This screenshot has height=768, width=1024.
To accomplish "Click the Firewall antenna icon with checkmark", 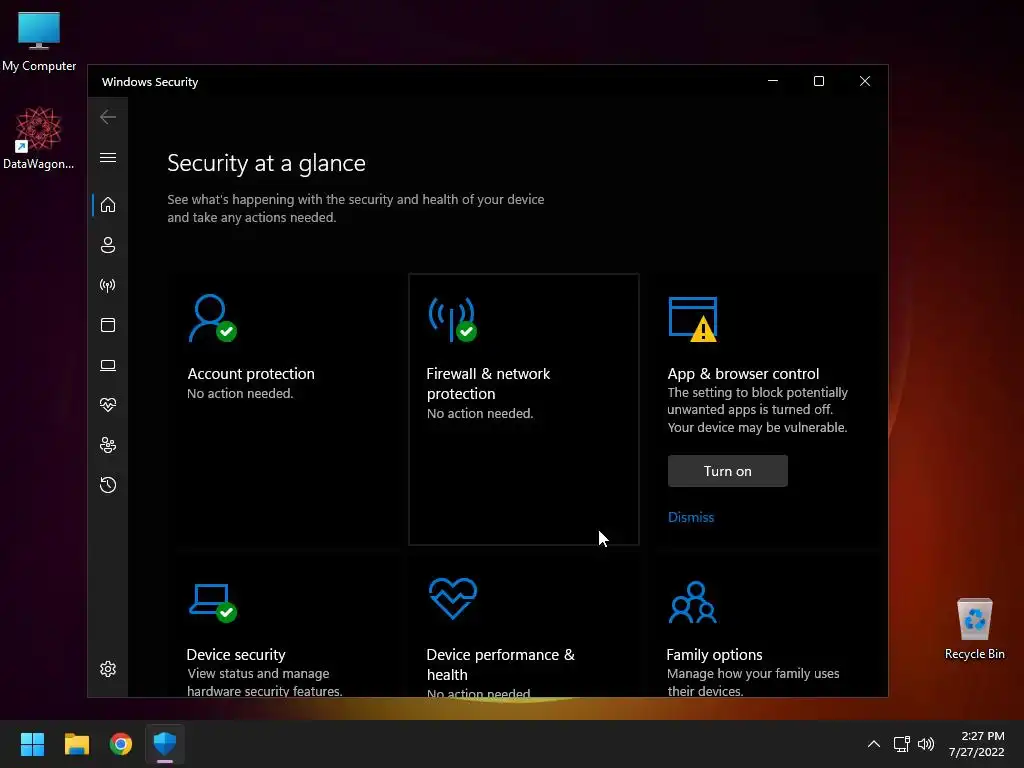I will click(x=453, y=319).
